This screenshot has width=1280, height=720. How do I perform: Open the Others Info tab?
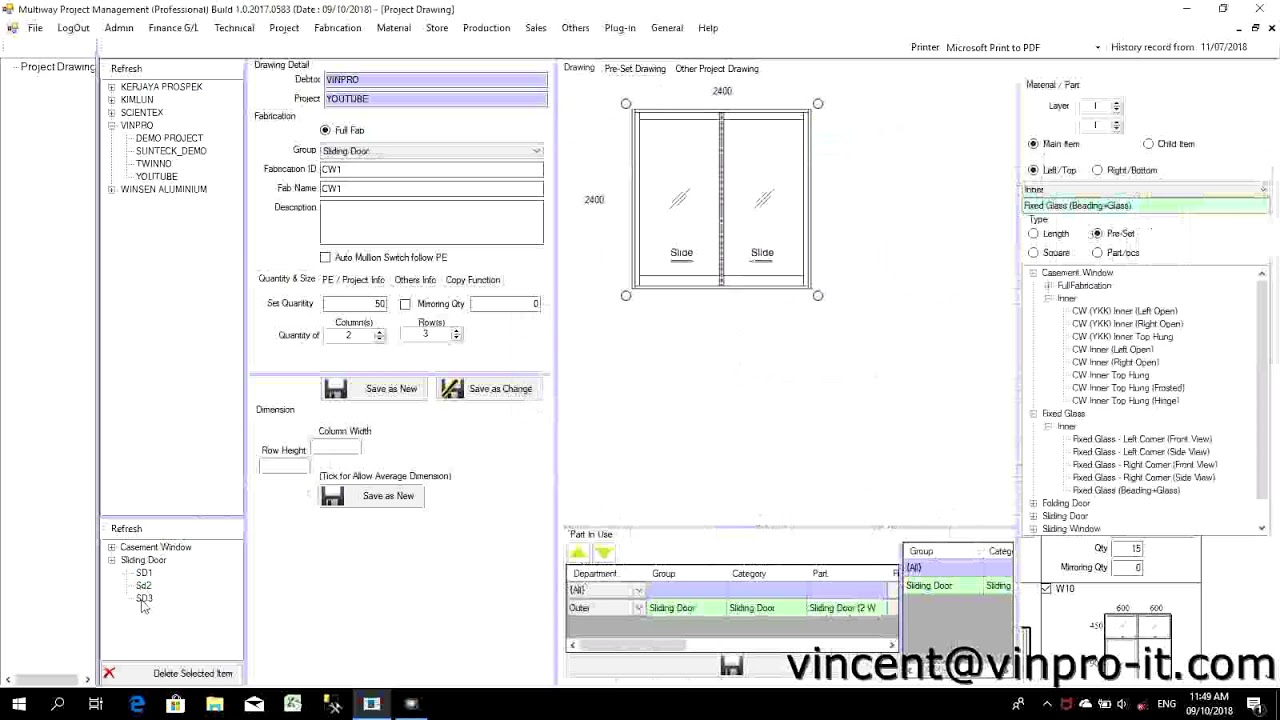414,280
